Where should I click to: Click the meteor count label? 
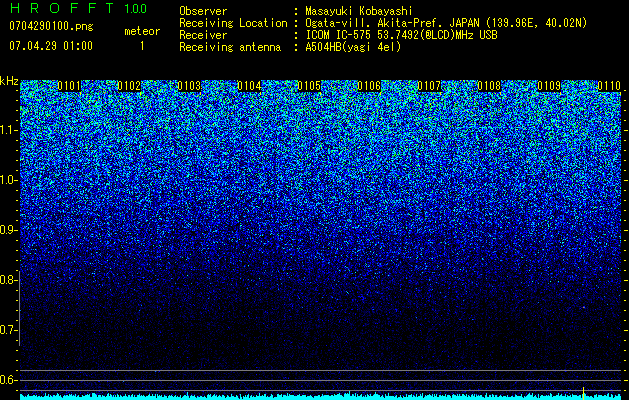coord(142,31)
